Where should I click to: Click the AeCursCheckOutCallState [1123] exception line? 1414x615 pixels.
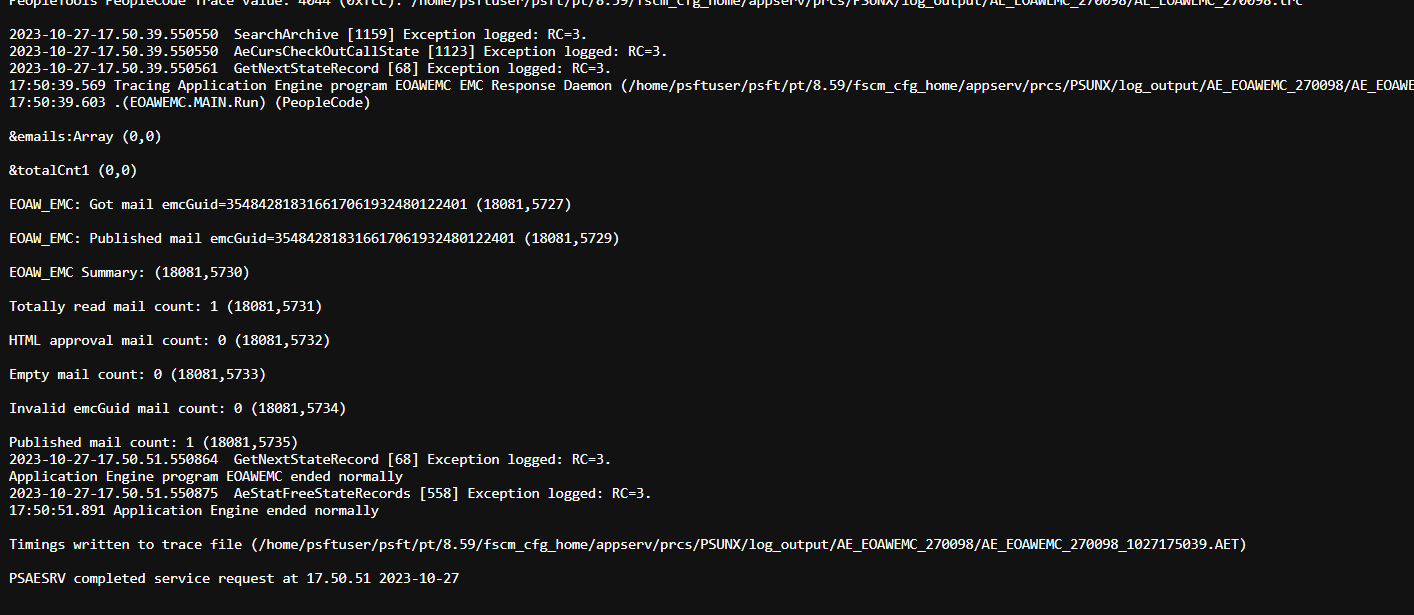click(338, 51)
